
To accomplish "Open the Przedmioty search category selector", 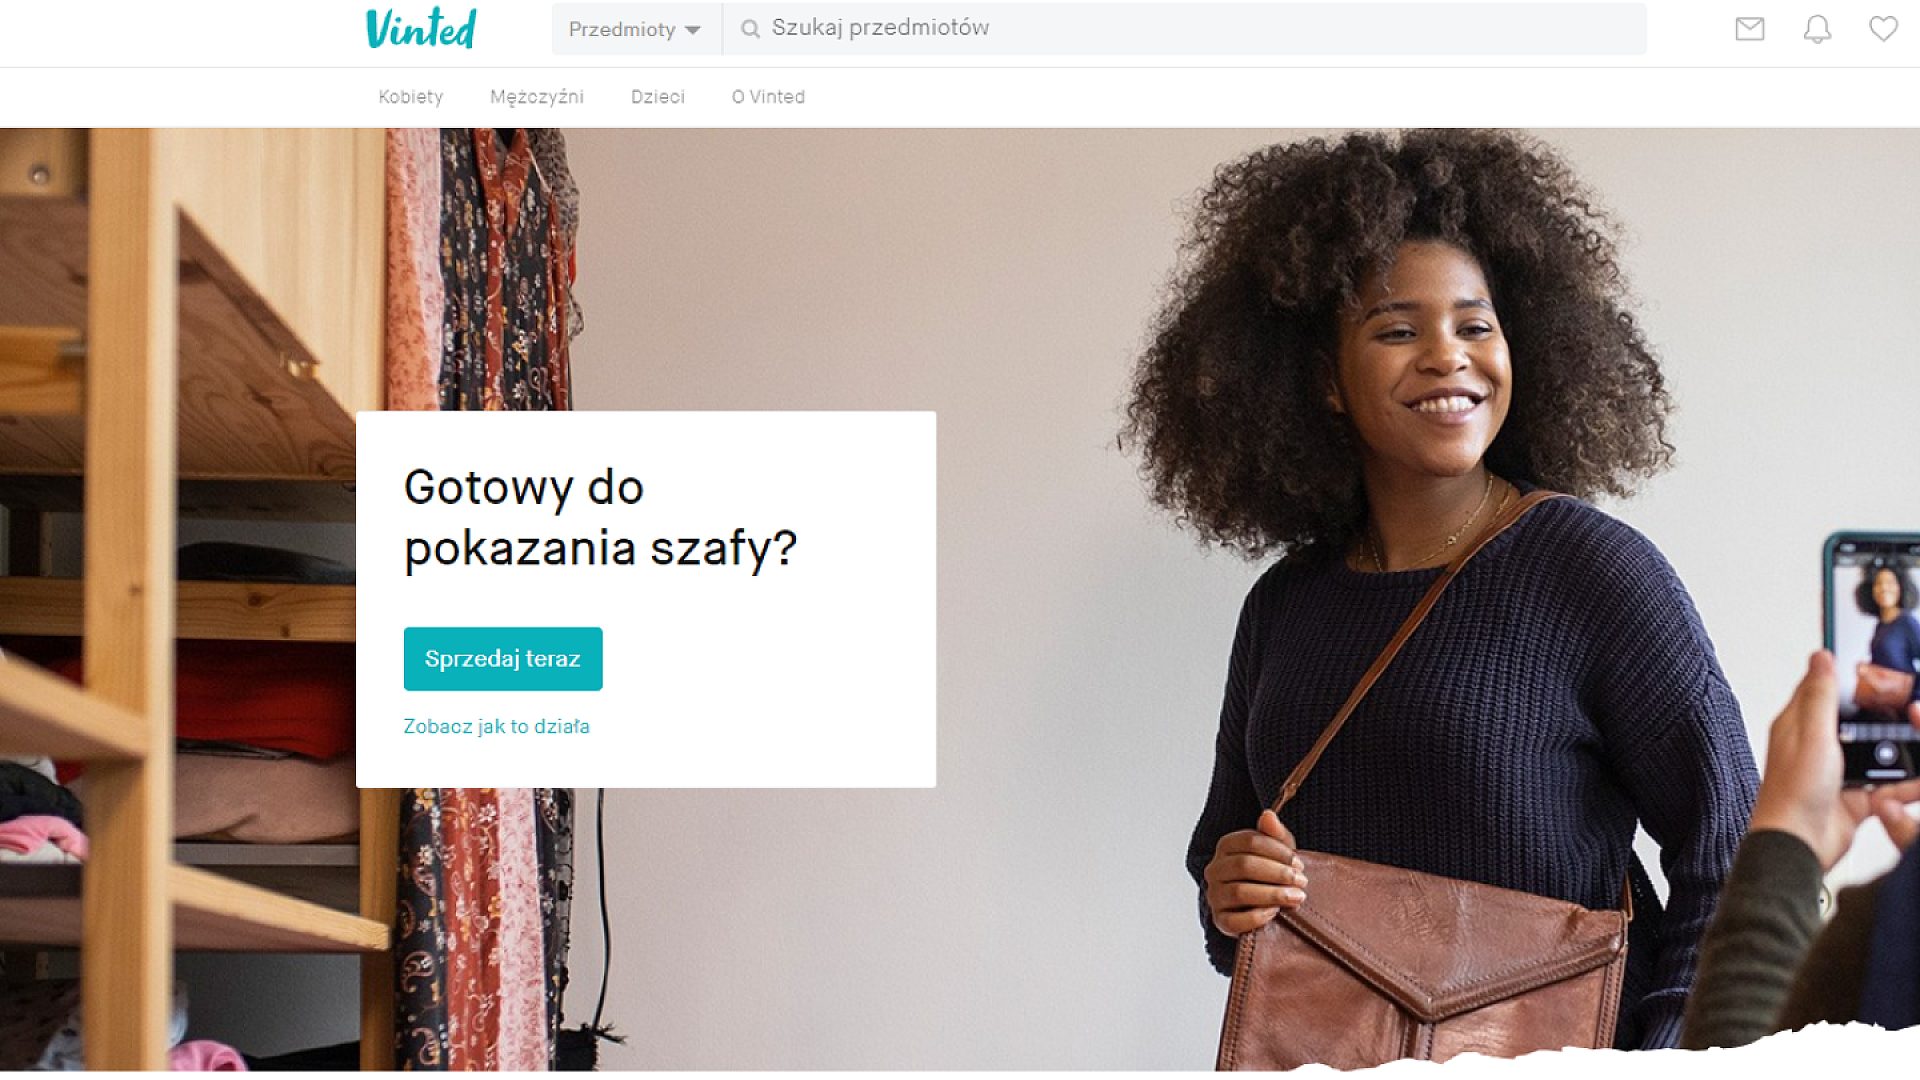I will coord(636,29).
